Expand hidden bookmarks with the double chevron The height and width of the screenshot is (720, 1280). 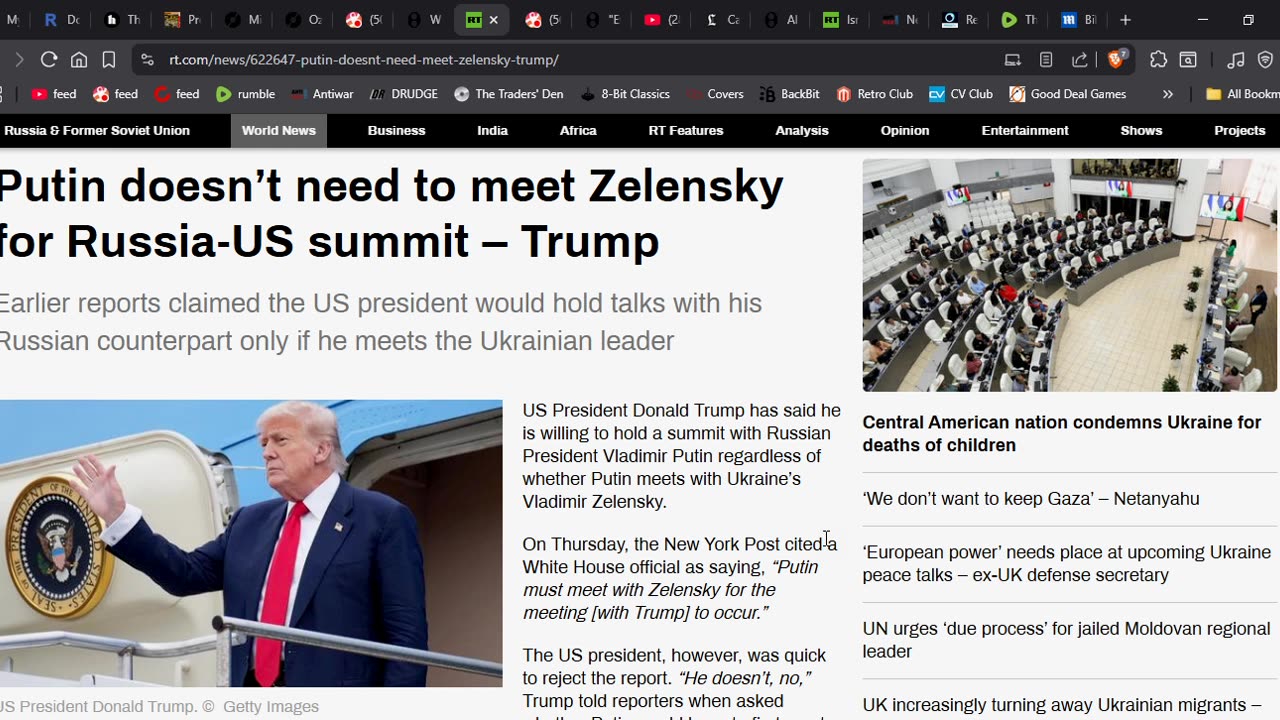point(1167,94)
